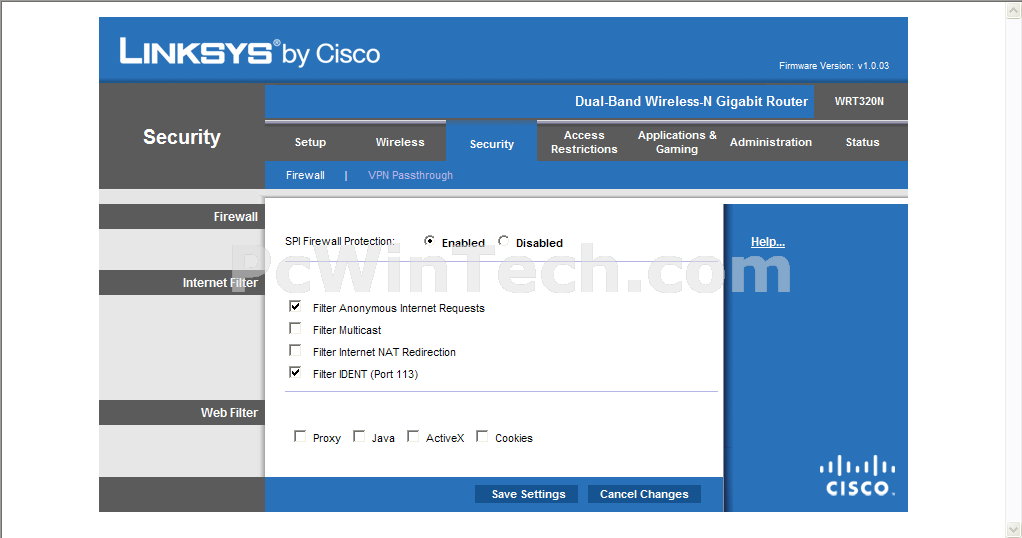Open the Applications & Gaming tab
The image size is (1022, 538).
pos(677,142)
